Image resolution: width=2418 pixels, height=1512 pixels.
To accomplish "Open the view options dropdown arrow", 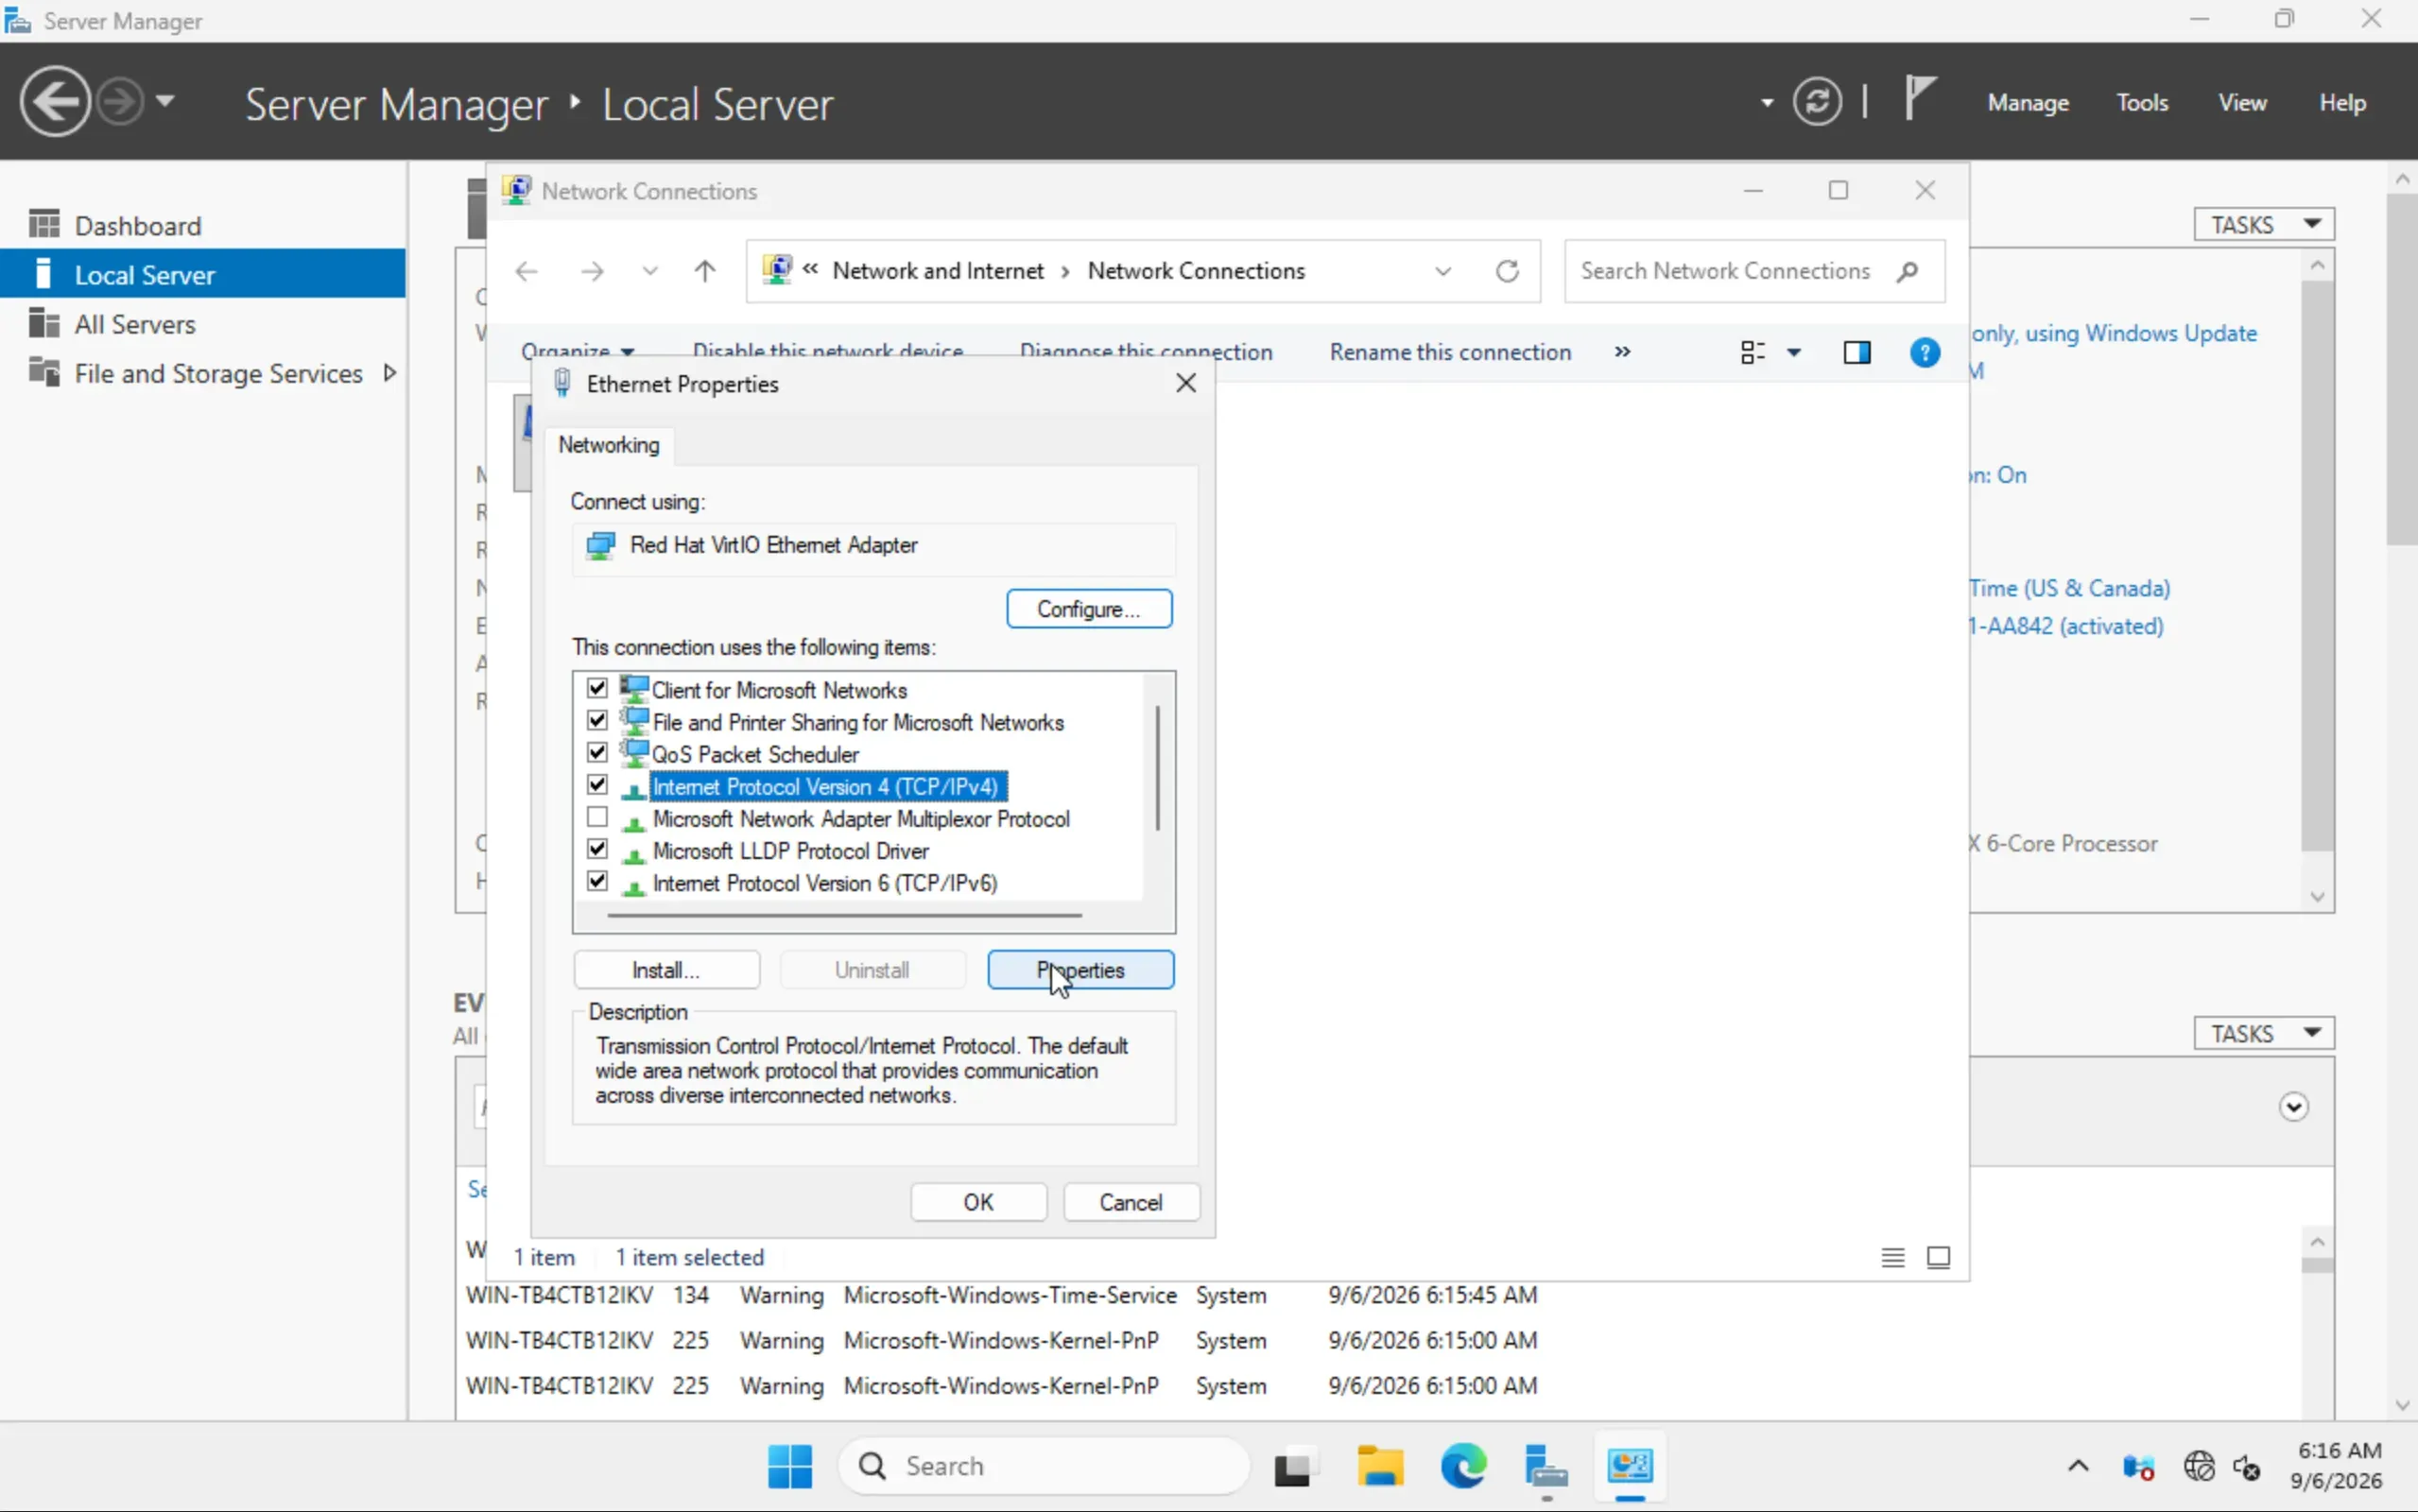I will pyautogui.click(x=1794, y=352).
